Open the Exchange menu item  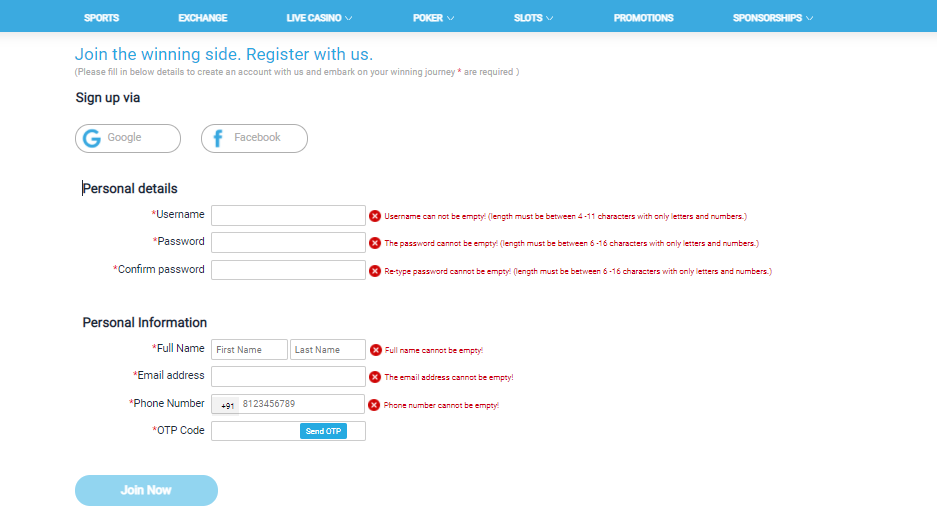[203, 18]
